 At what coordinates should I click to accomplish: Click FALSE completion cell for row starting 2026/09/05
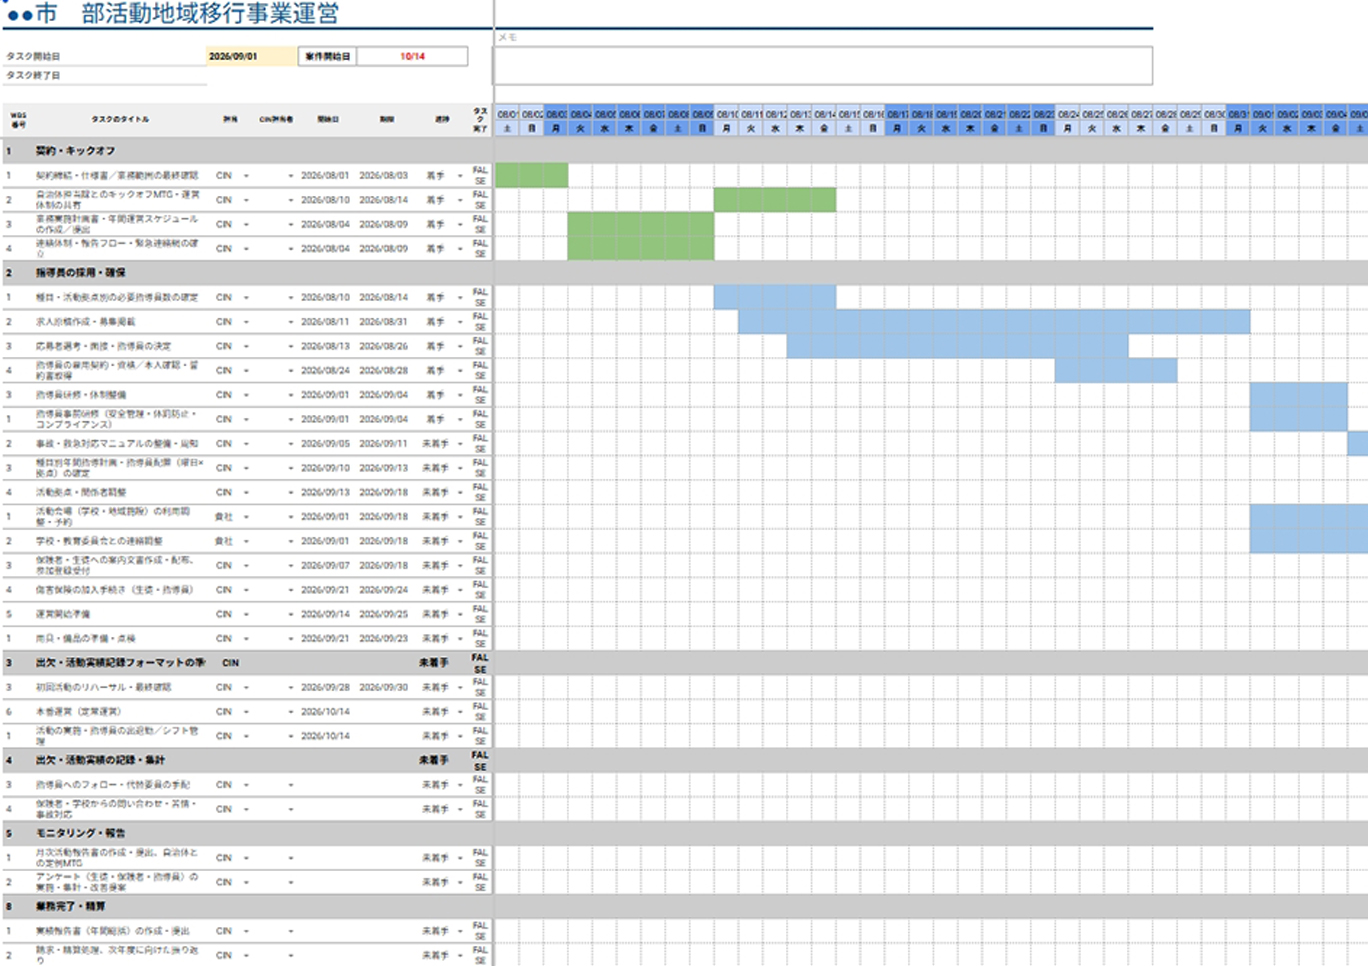point(480,443)
